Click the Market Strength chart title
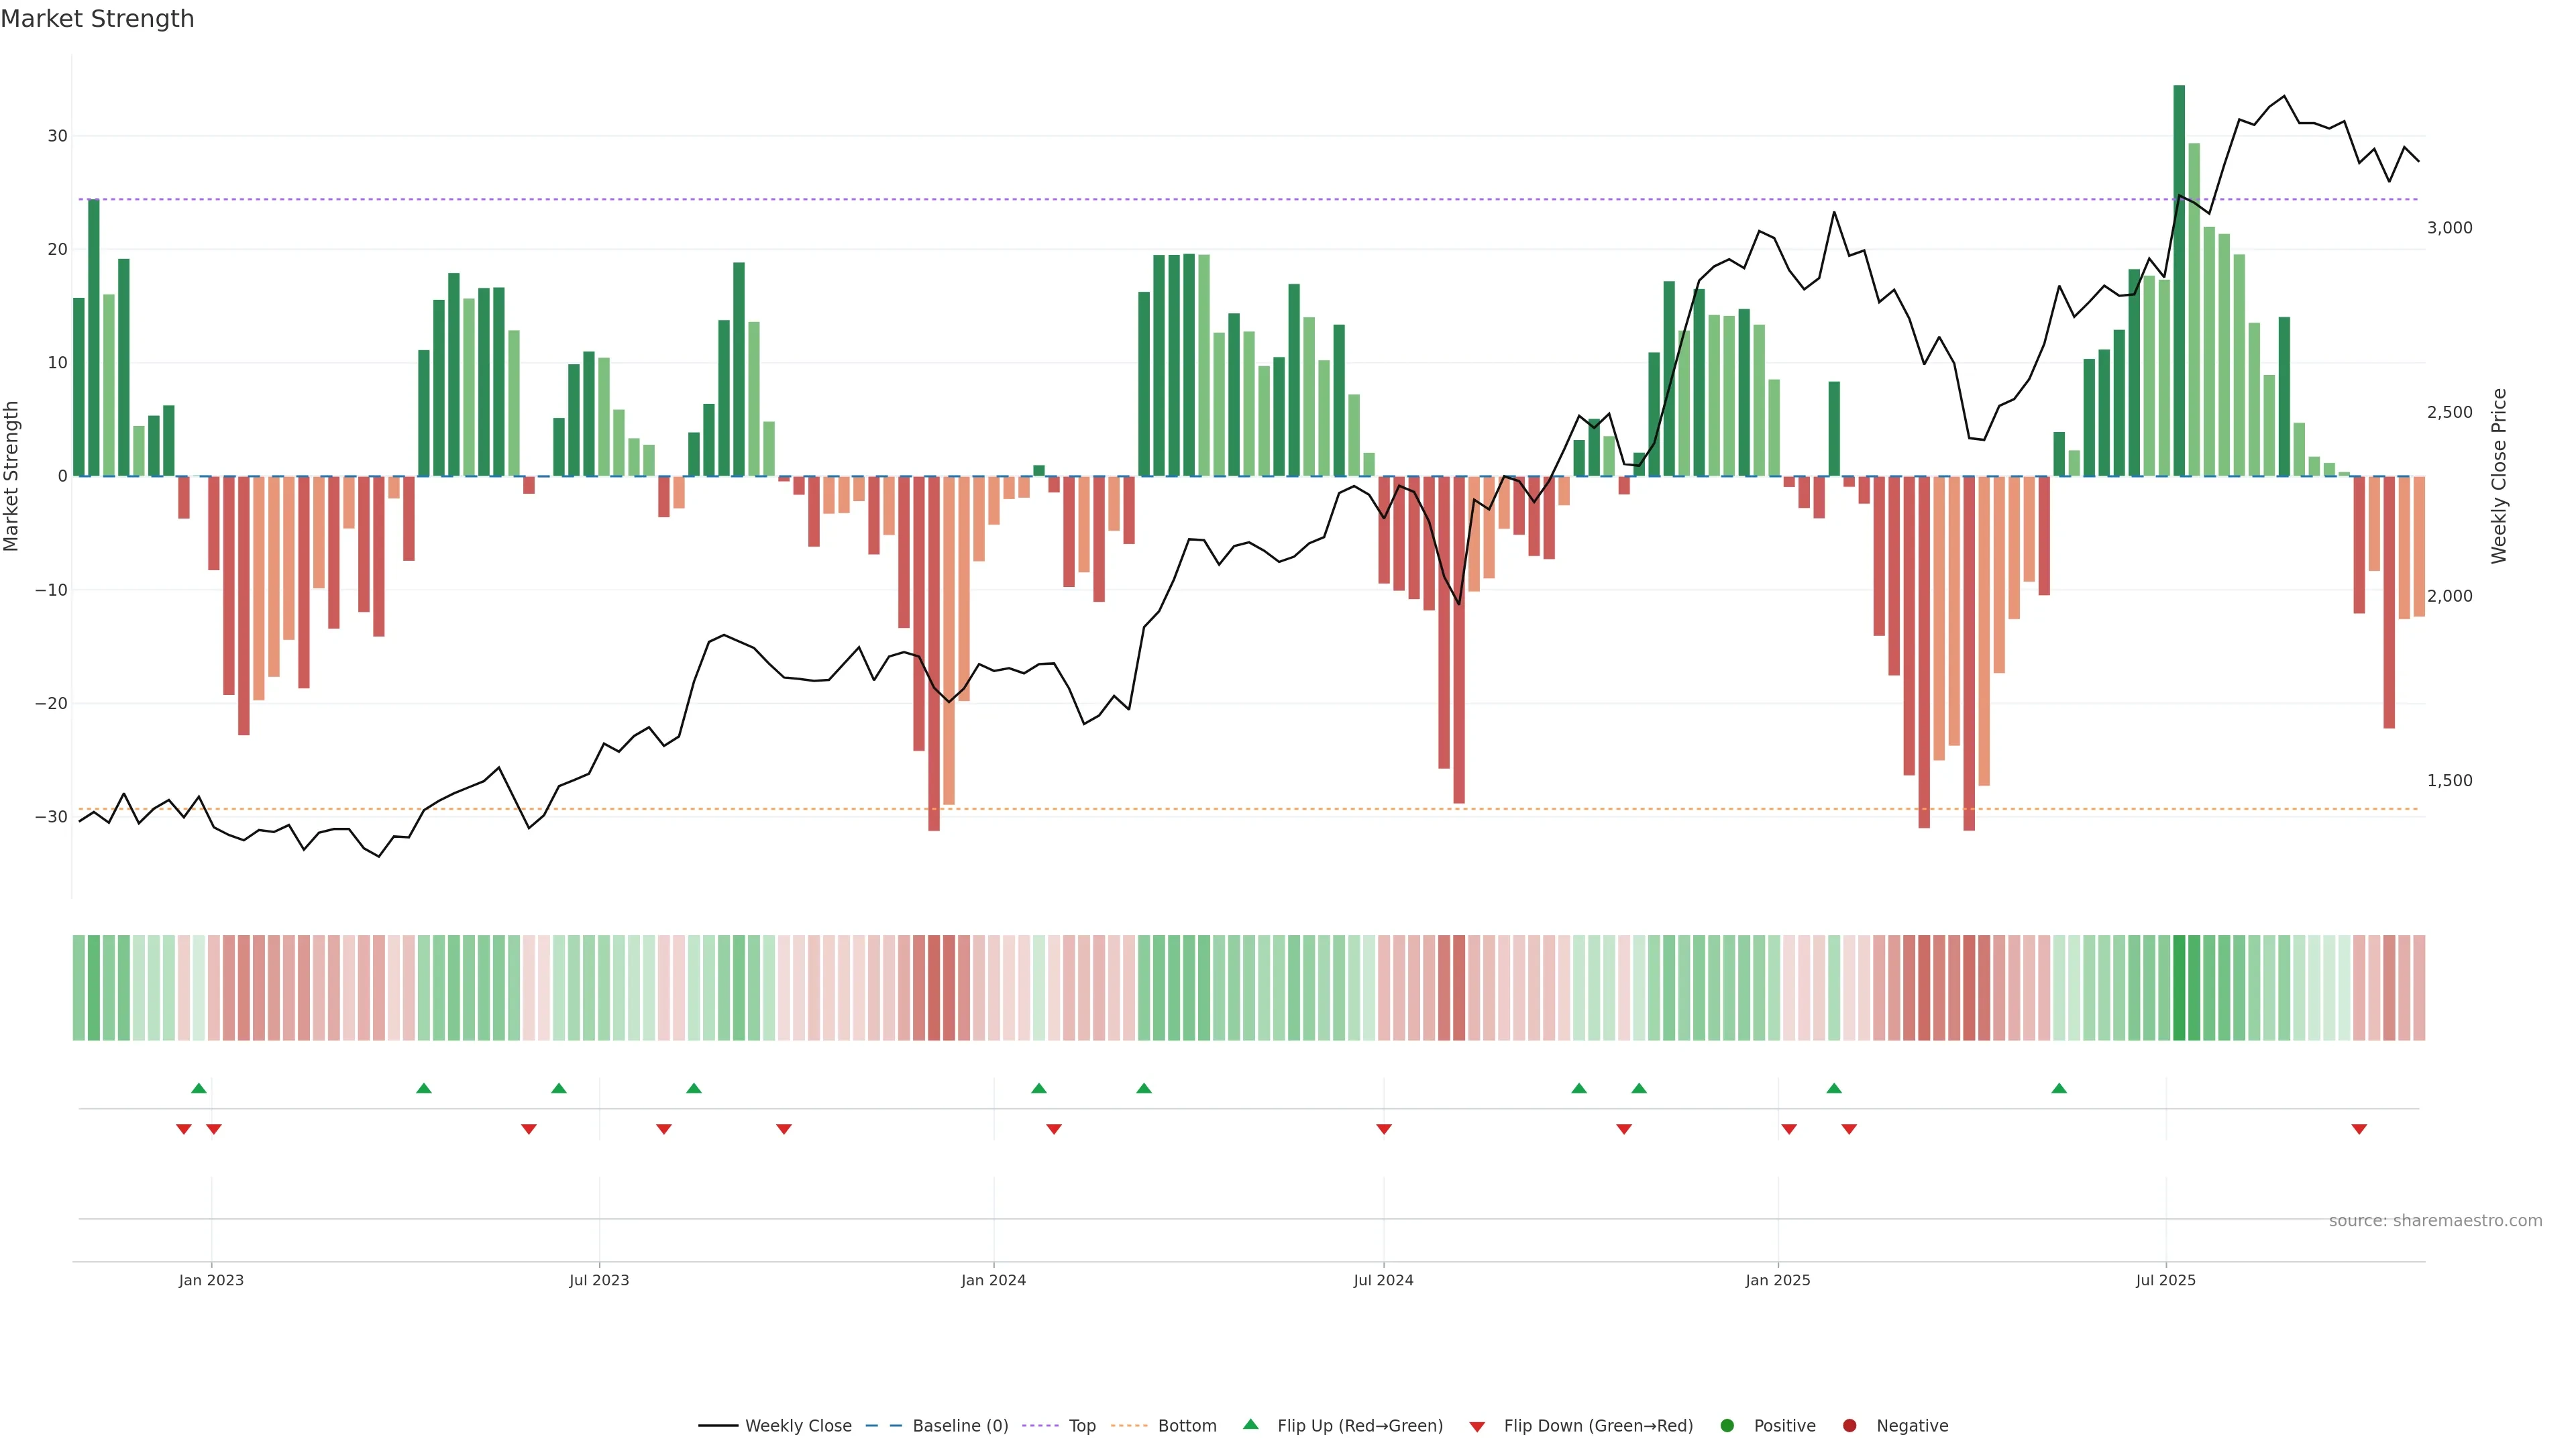This screenshot has width=2576, height=1449. tap(97, 19)
